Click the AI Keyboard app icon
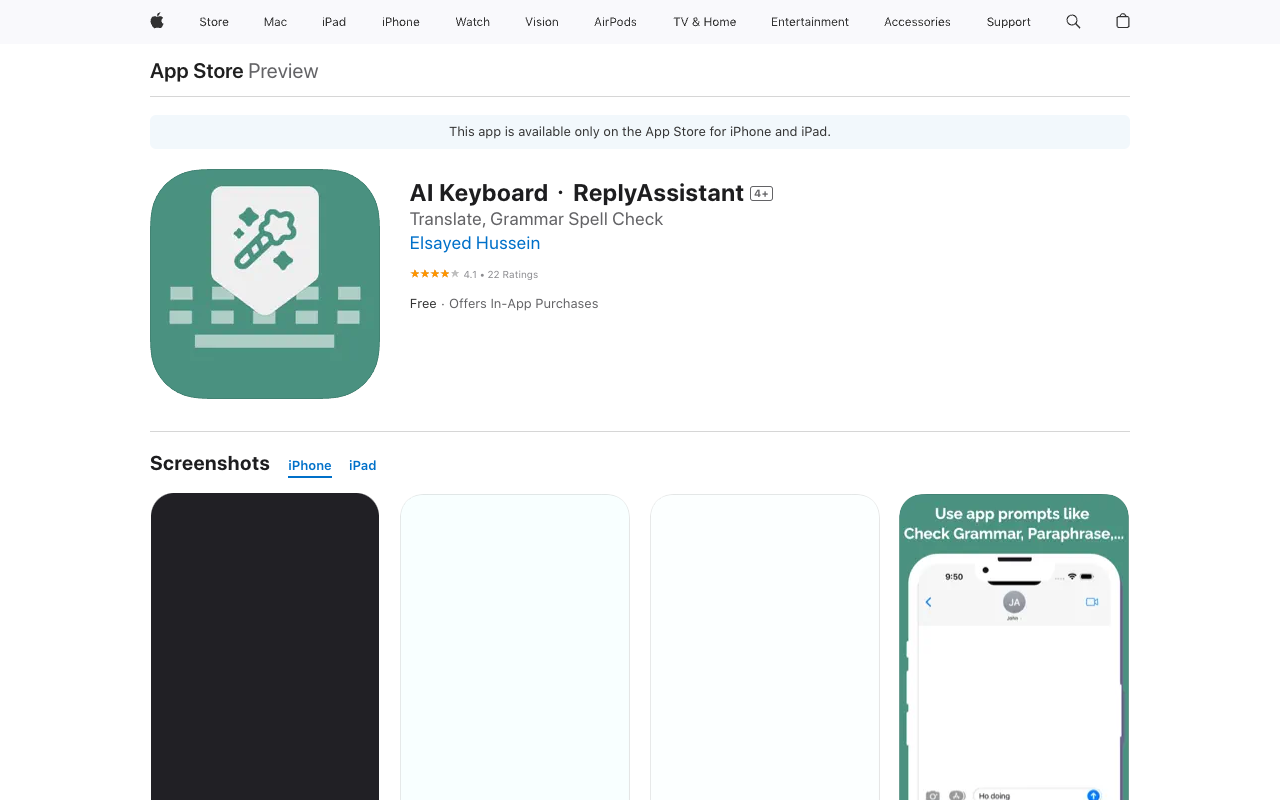 [265, 284]
